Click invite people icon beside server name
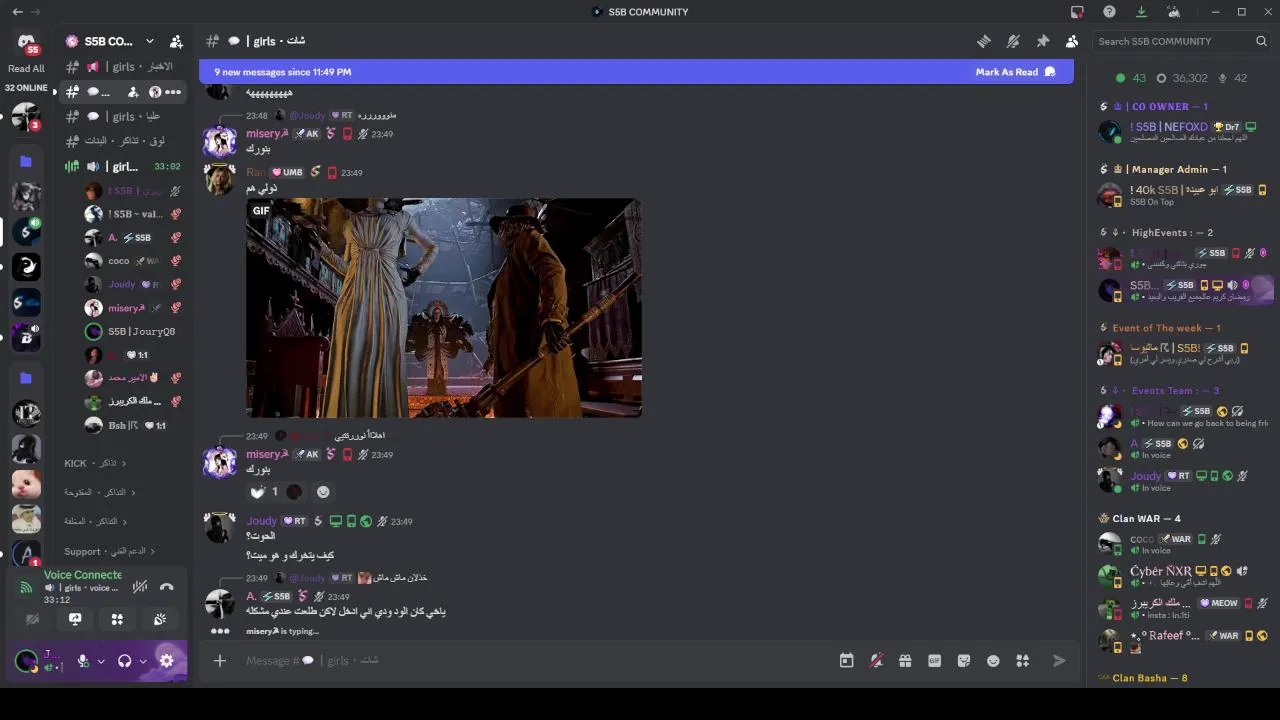 pyautogui.click(x=176, y=41)
